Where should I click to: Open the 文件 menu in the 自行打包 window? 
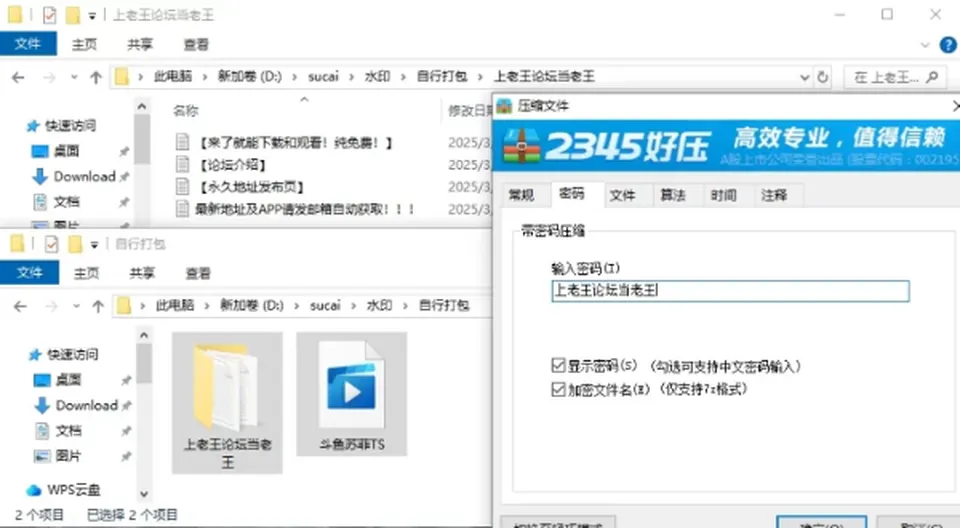click(29, 273)
